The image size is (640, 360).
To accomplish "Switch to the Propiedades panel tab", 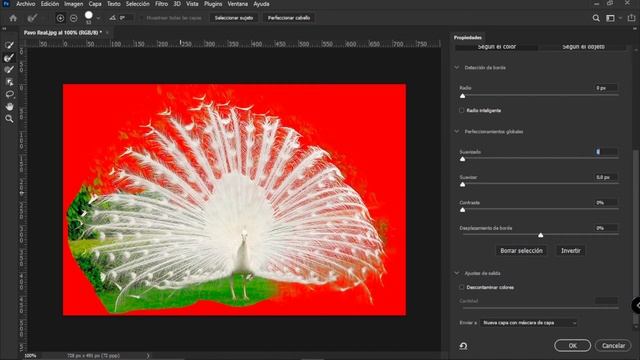I will pyautogui.click(x=468, y=37).
